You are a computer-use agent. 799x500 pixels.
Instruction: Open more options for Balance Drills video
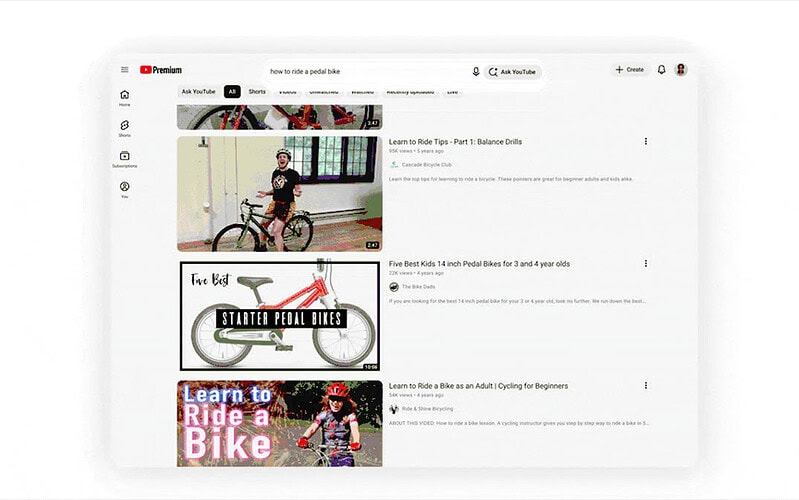coord(646,141)
